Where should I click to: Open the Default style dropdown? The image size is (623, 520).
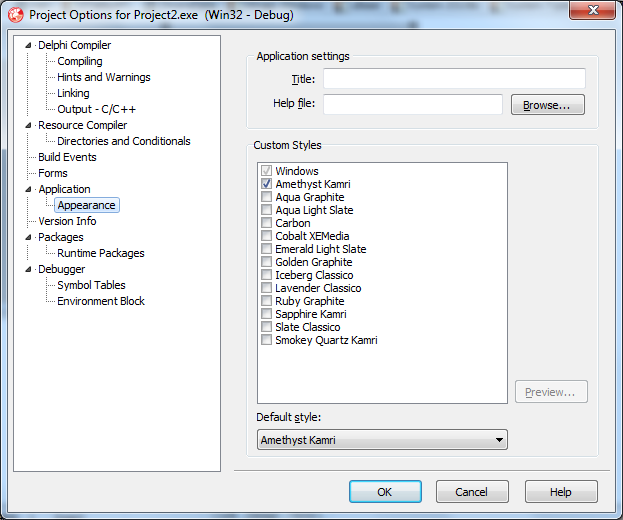(x=382, y=440)
